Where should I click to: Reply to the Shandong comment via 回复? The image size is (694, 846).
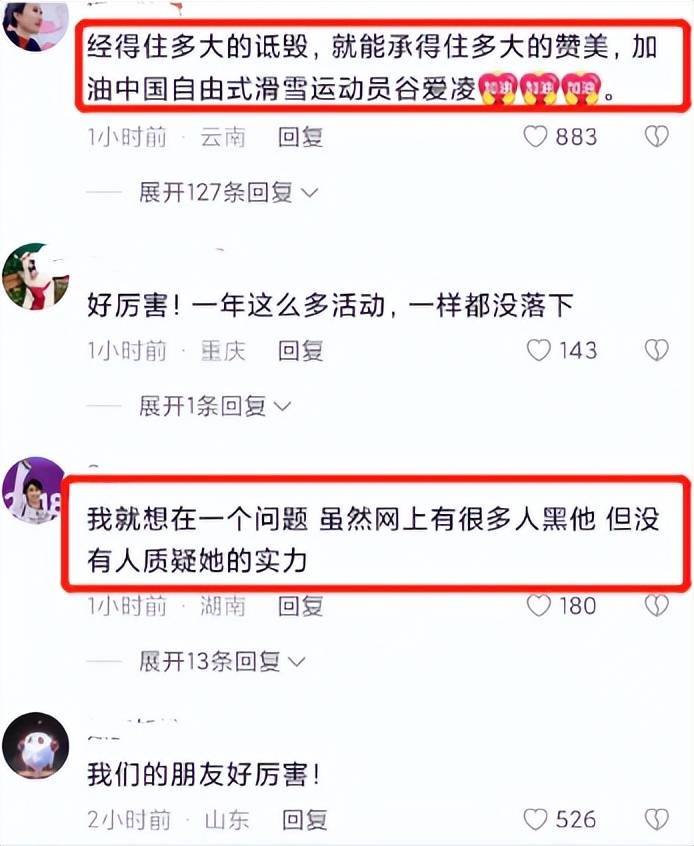click(304, 820)
